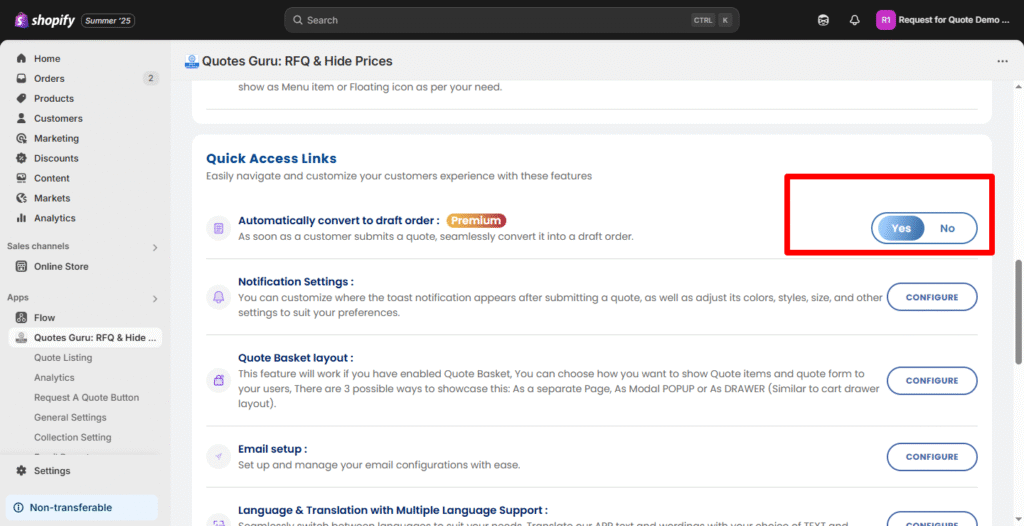The width and height of the screenshot is (1024, 526).
Task: Open Quote Listing in the sidebar
Action: (x=63, y=357)
